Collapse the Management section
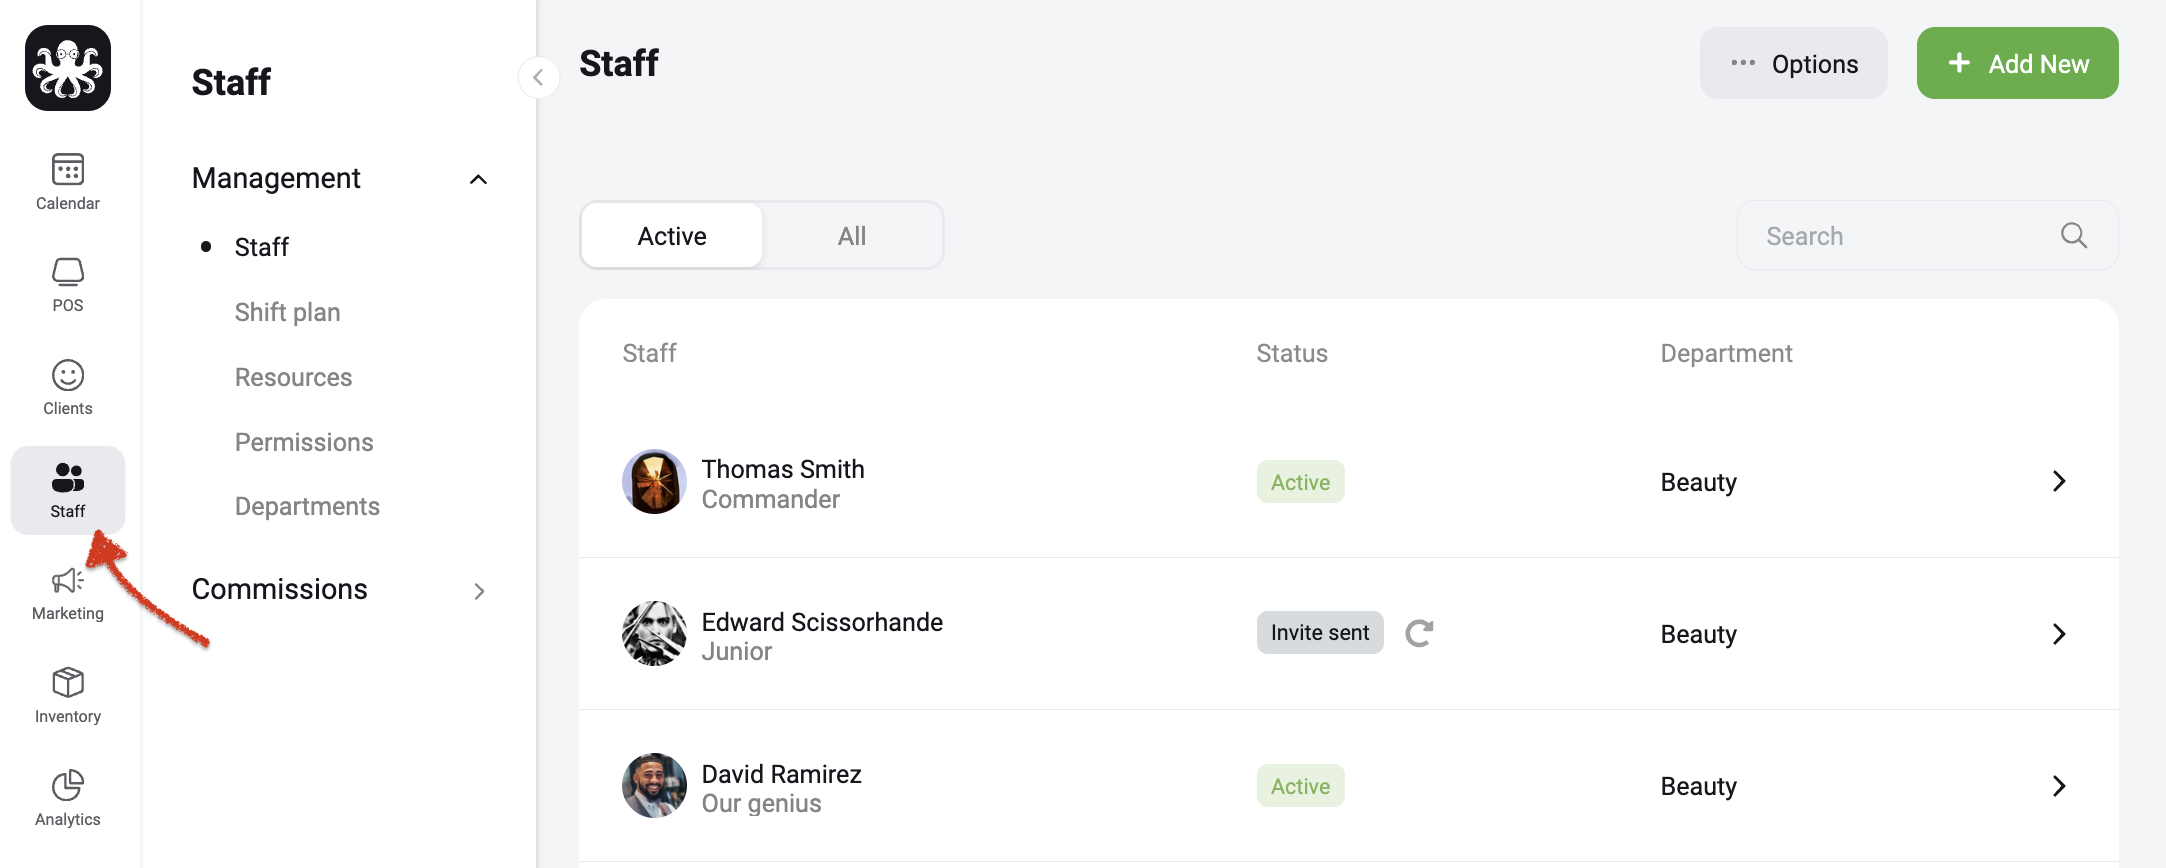Viewport: 2166px width, 868px height. (478, 179)
